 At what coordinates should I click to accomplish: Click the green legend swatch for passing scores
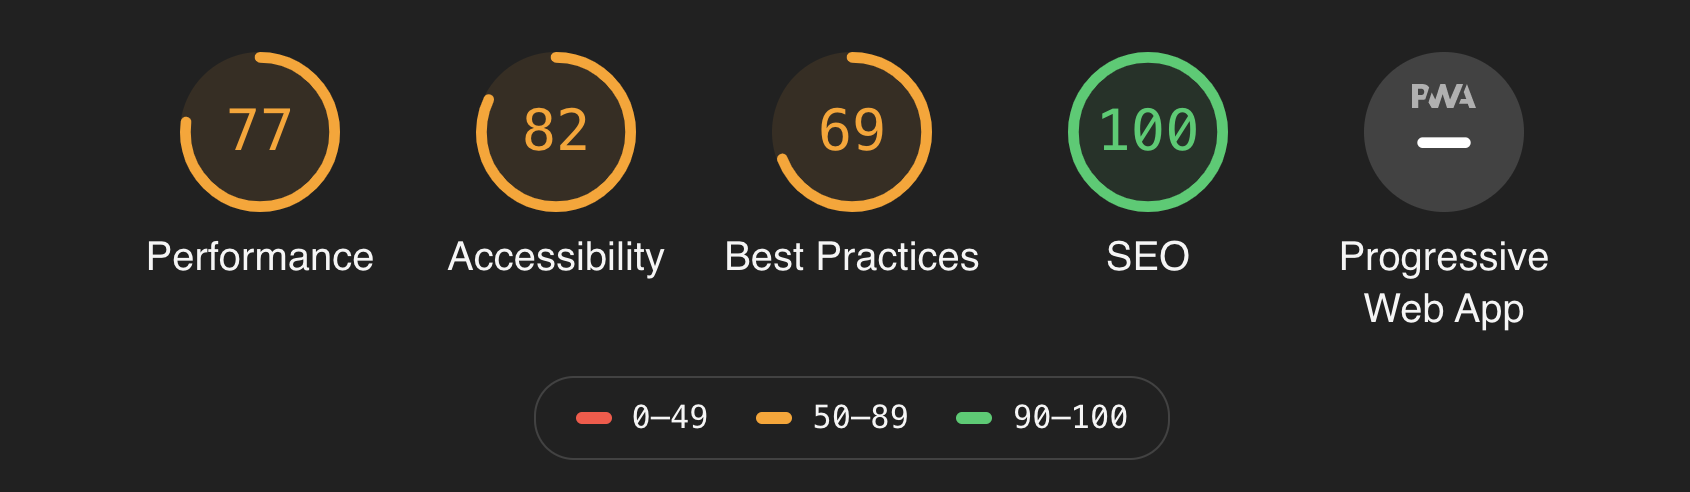pyautogui.click(x=974, y=418)
